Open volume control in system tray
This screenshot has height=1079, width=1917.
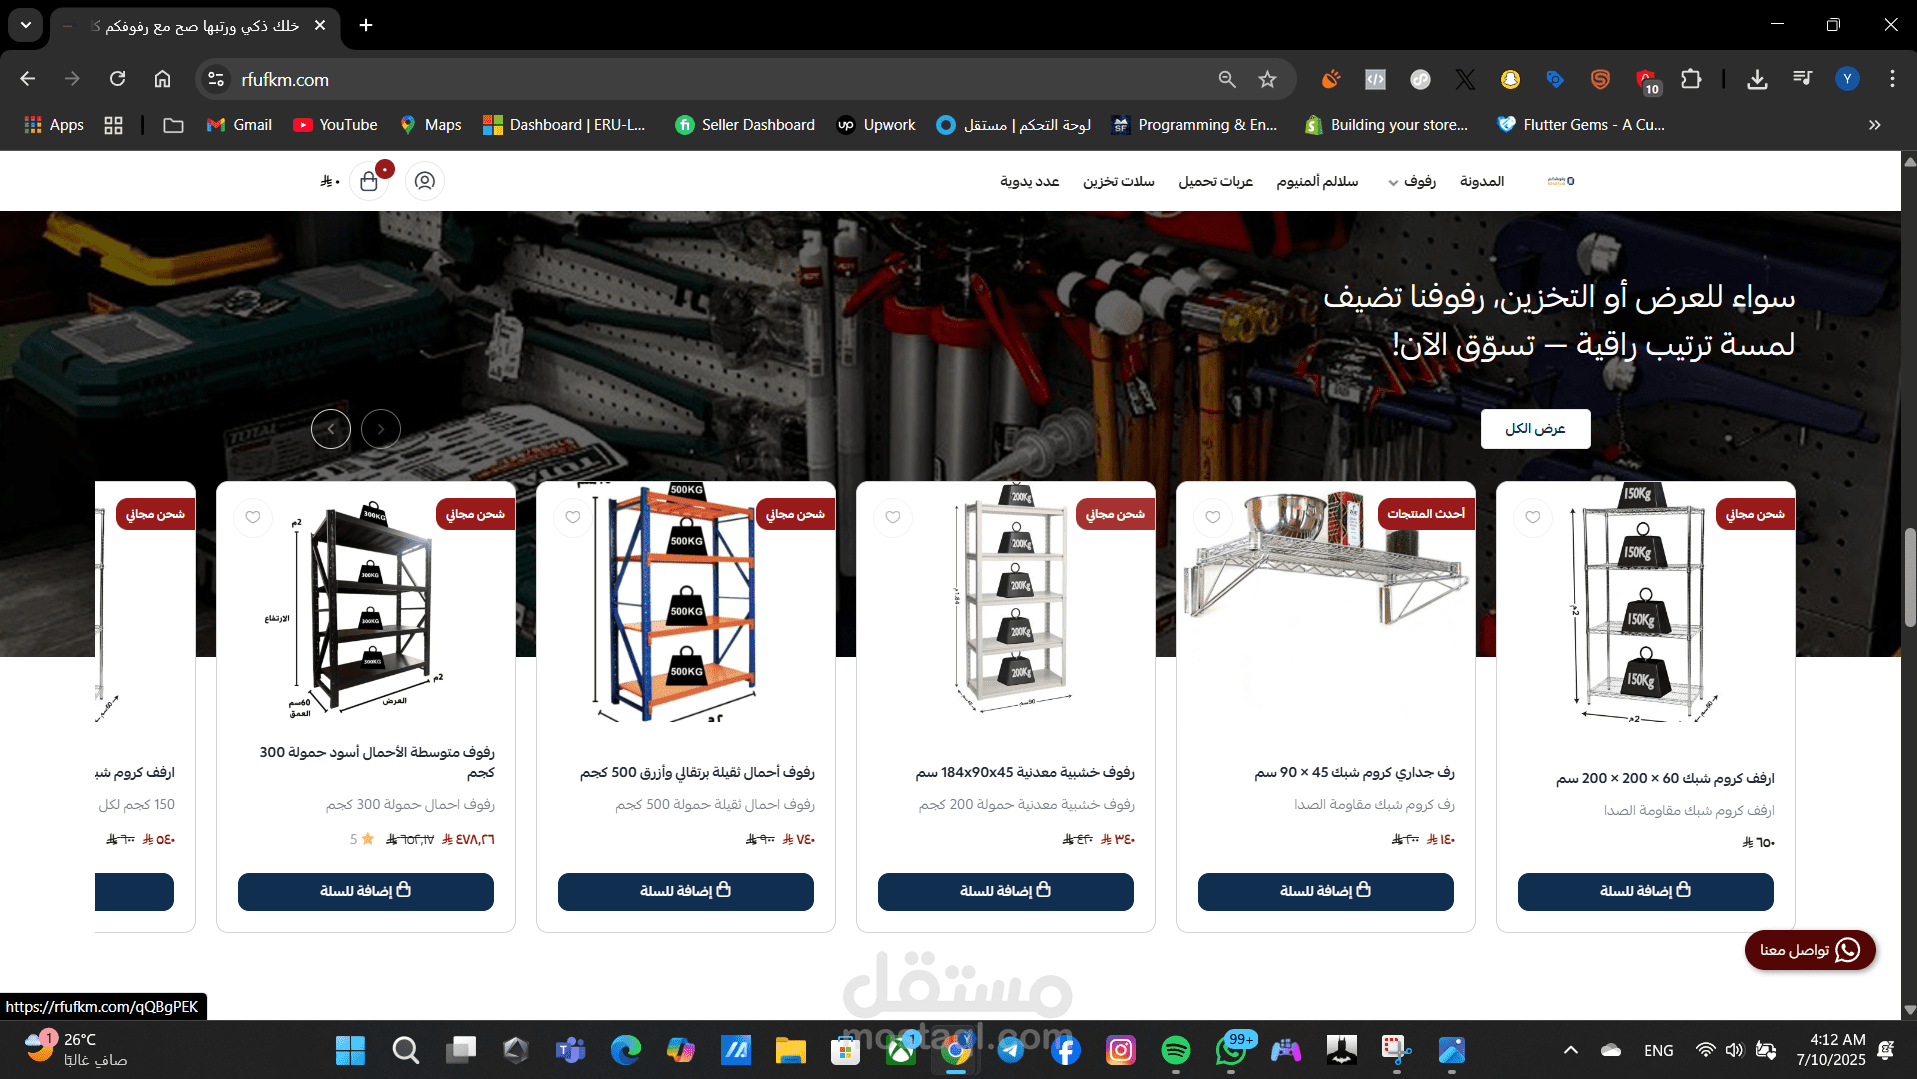1734,1050
